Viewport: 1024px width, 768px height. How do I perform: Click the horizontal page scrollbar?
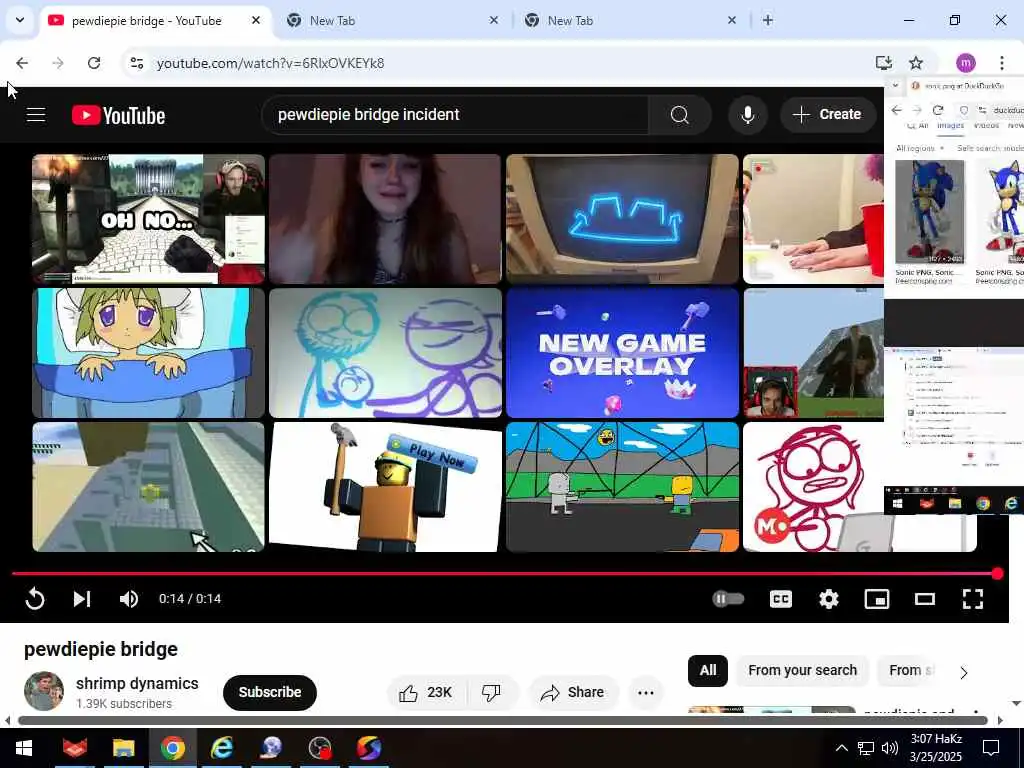pyautogui.click(x=503, y=720)
